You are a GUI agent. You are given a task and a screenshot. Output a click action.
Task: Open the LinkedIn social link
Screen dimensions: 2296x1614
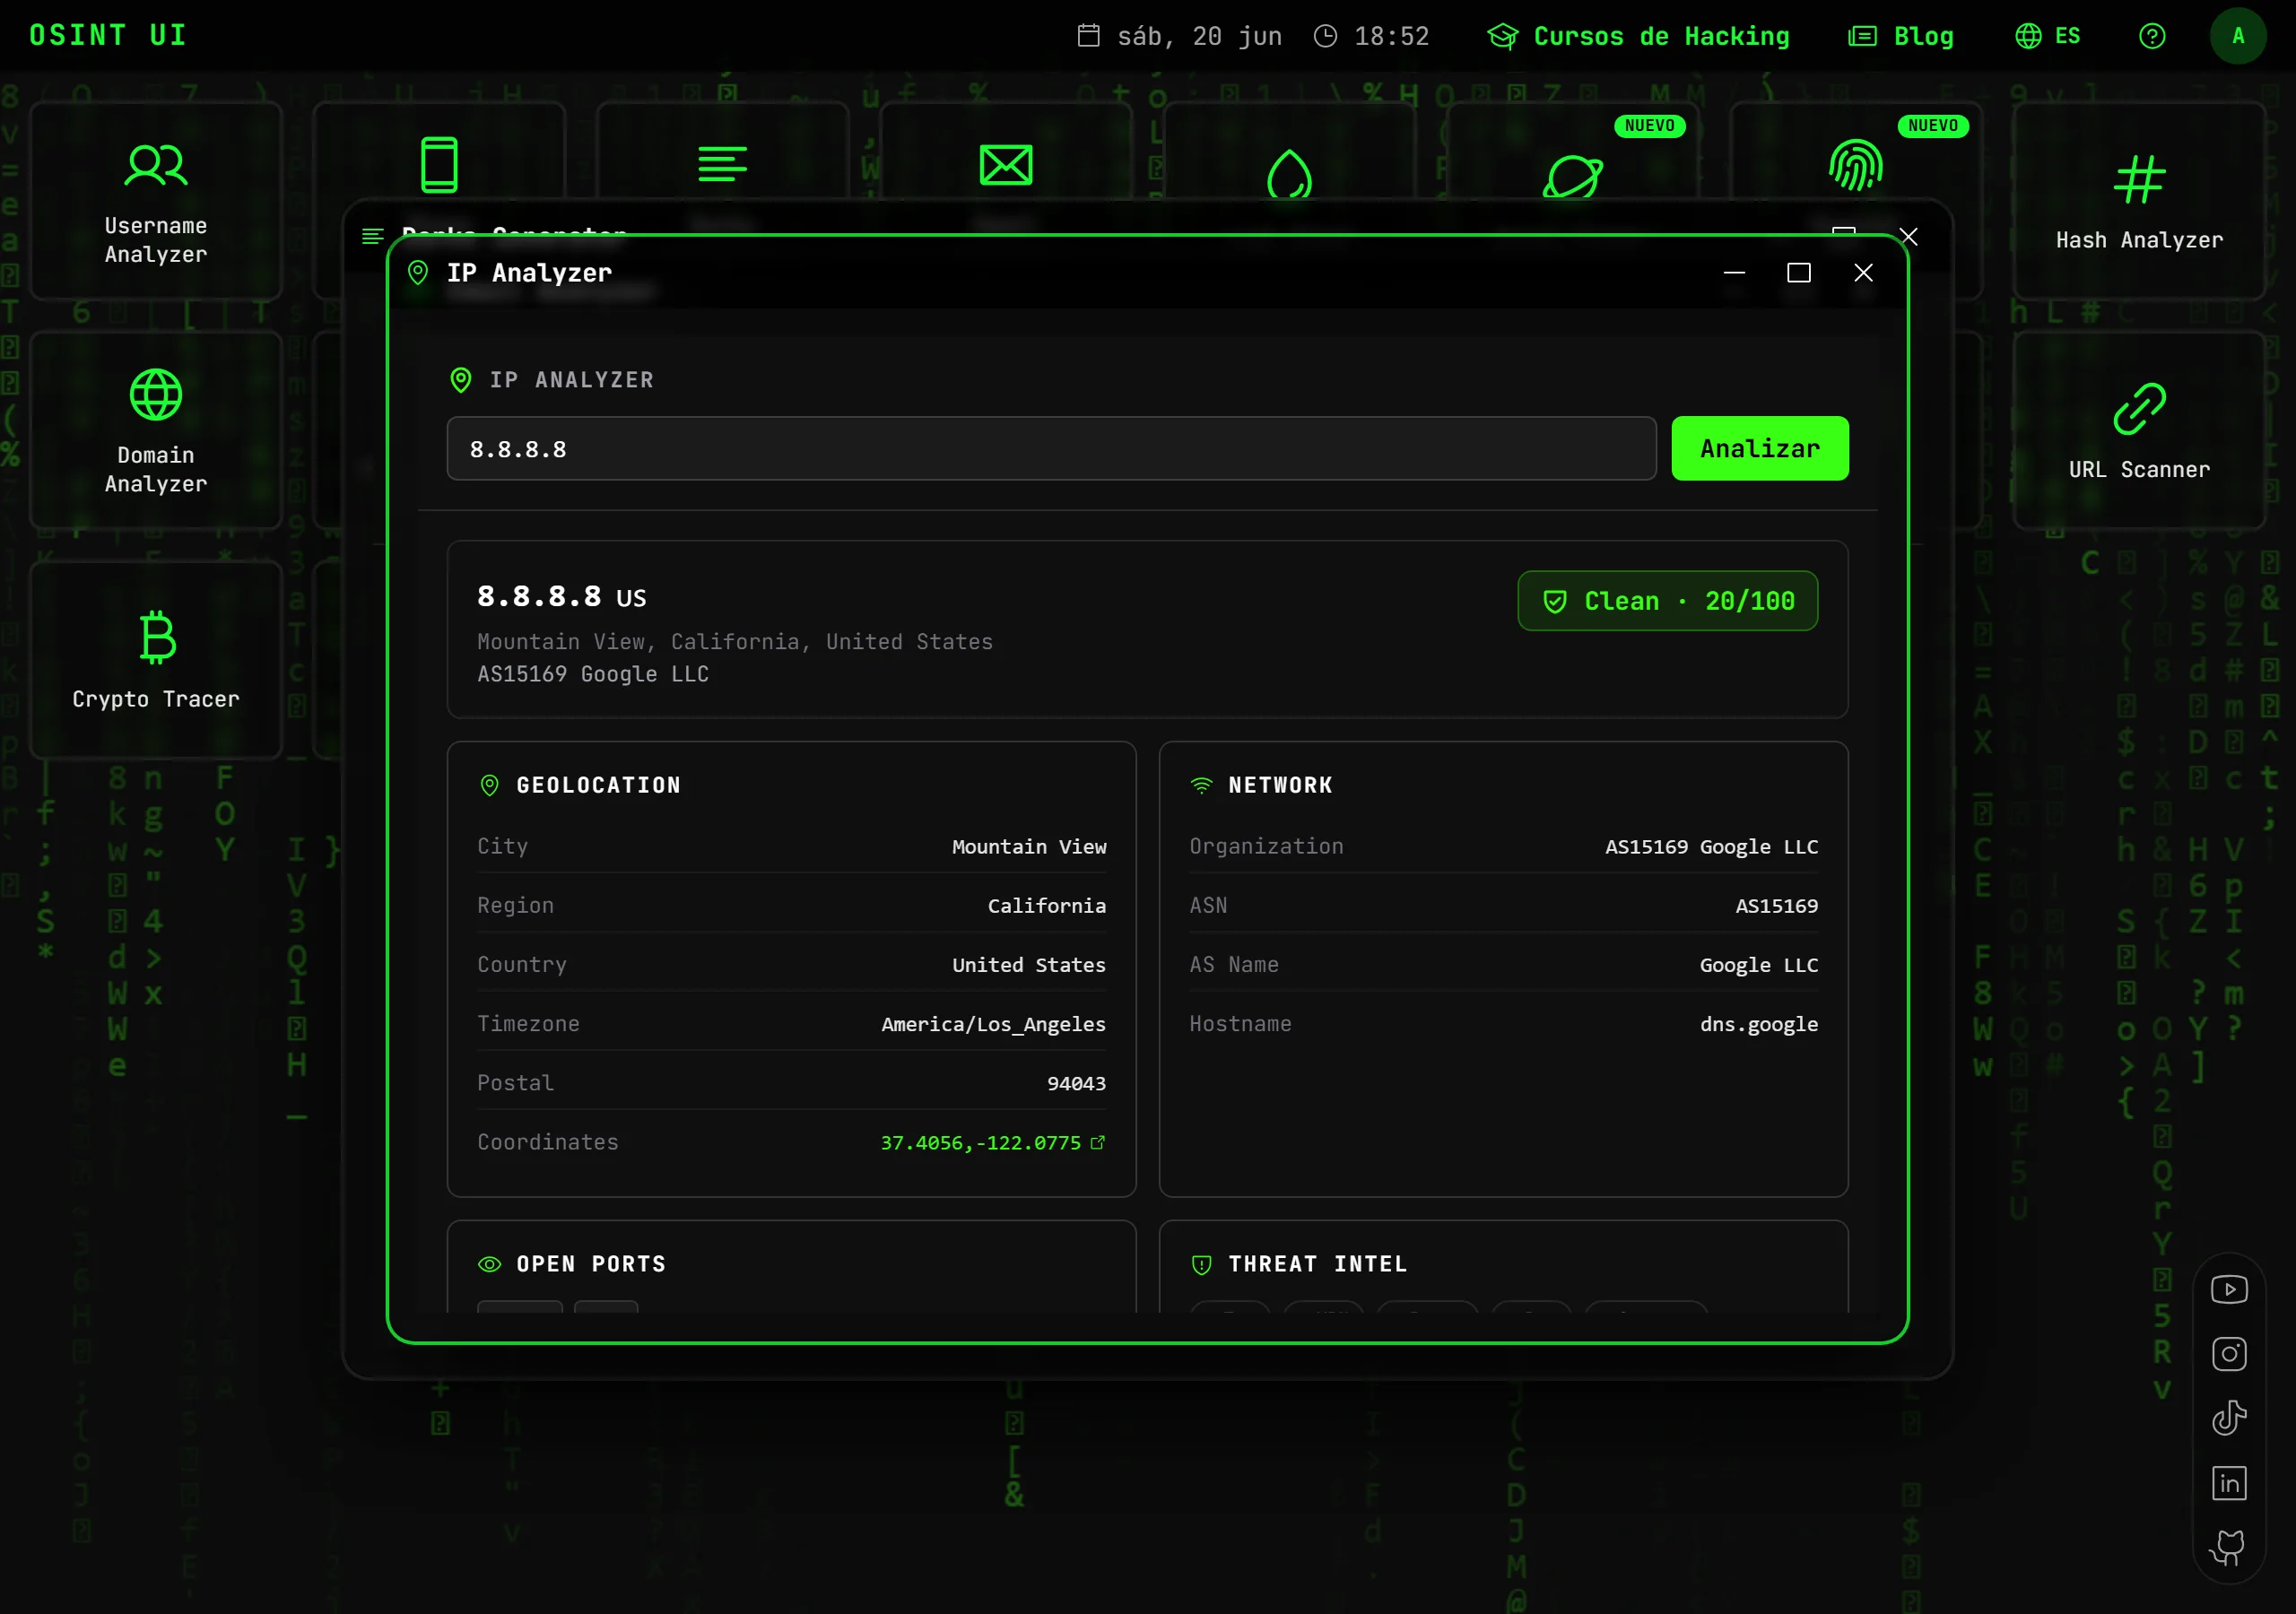pyautogui.click(x=2229, y=1483)
